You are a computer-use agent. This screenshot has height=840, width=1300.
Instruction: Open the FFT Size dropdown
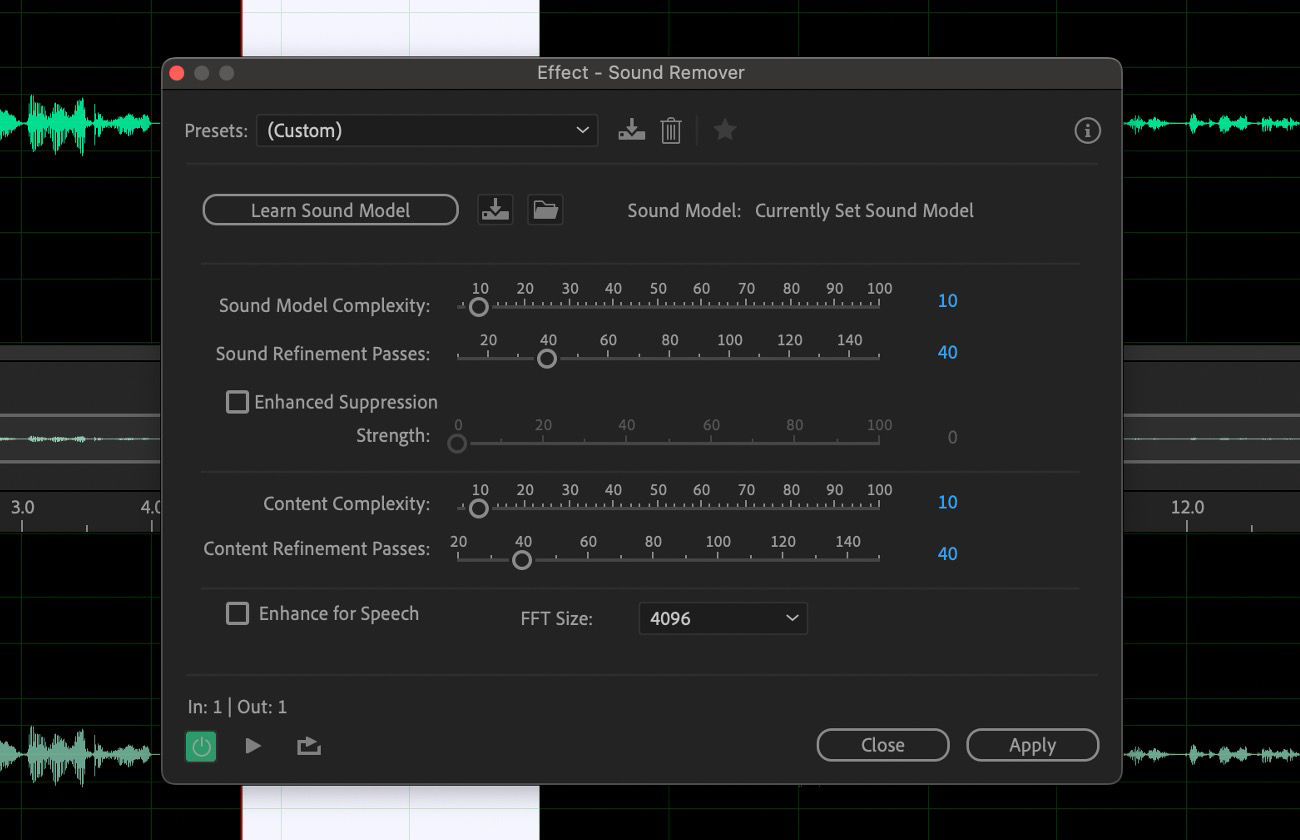coord(722,618)
